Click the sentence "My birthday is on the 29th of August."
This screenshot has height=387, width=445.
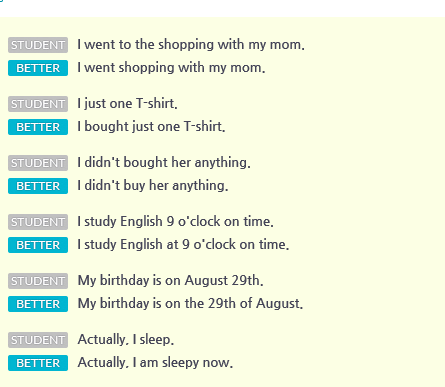(x=190, y=304)
